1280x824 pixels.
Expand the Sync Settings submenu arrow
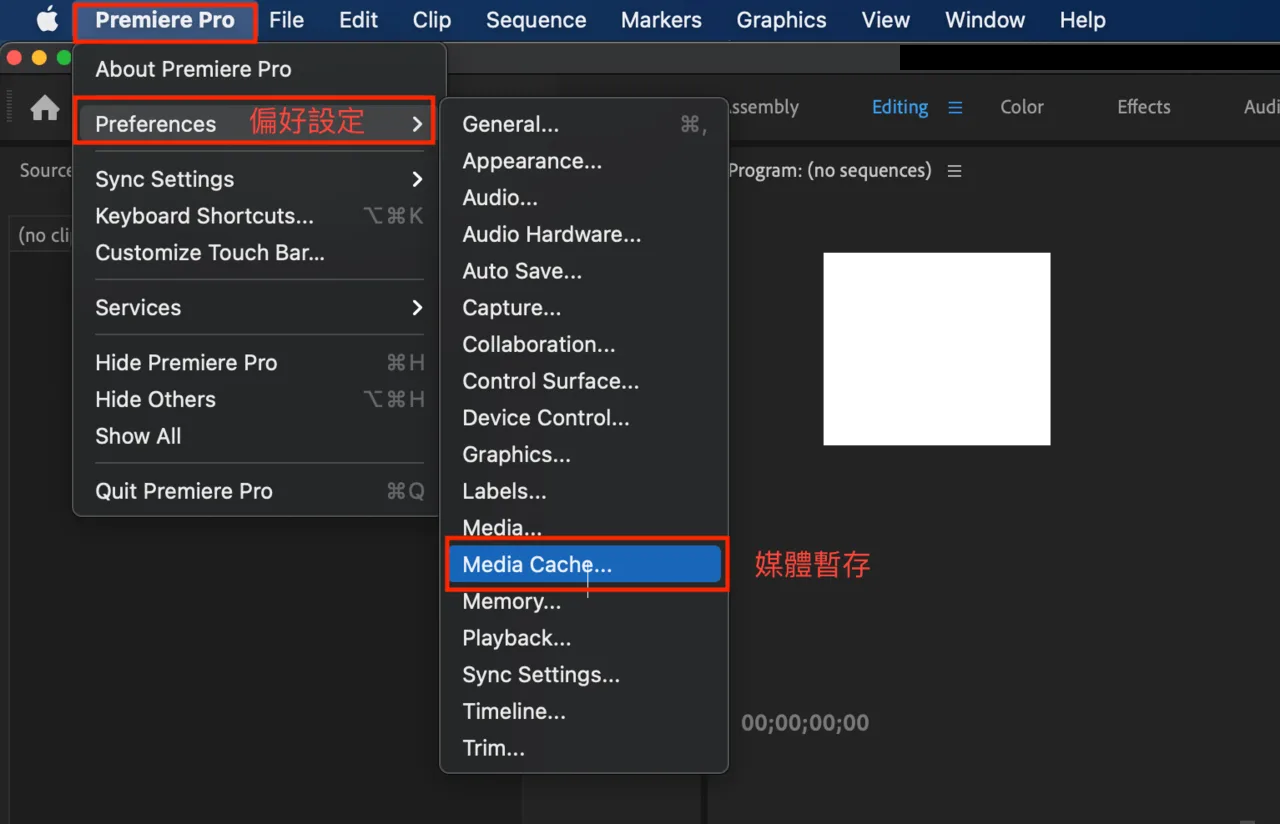(x=417, y=179)
